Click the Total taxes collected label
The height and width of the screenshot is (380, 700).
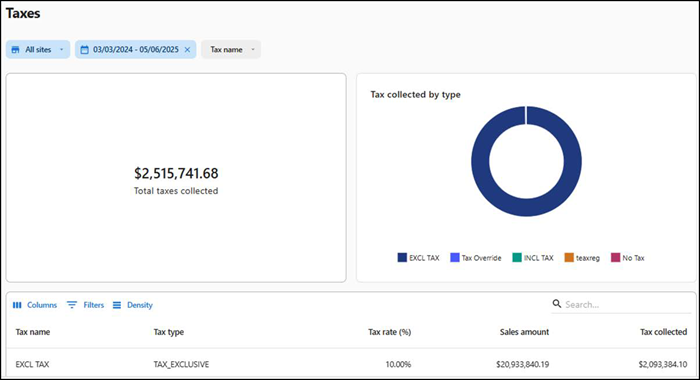pos(176,191)
